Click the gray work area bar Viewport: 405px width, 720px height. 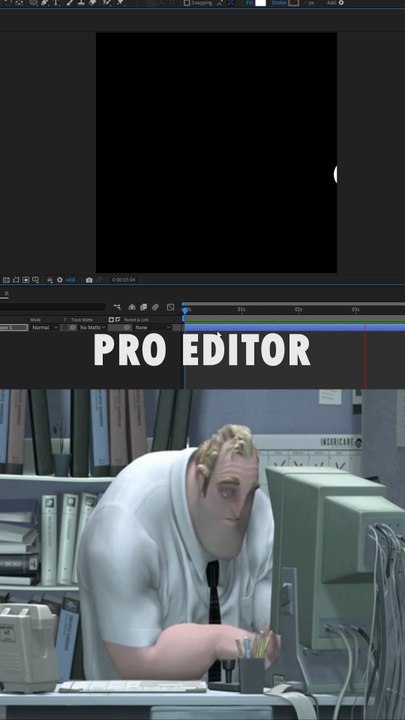coord(294,318)
